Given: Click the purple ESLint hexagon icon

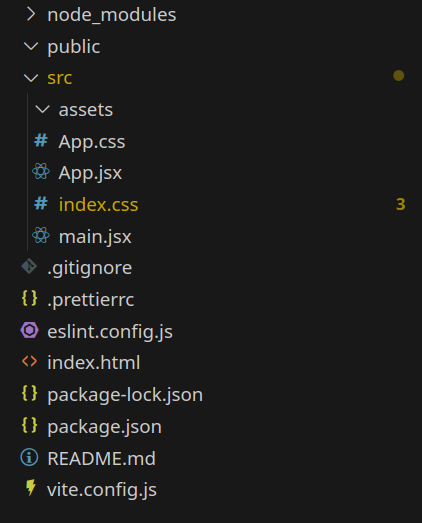Looking at the screenshot, I should point(29,330).
